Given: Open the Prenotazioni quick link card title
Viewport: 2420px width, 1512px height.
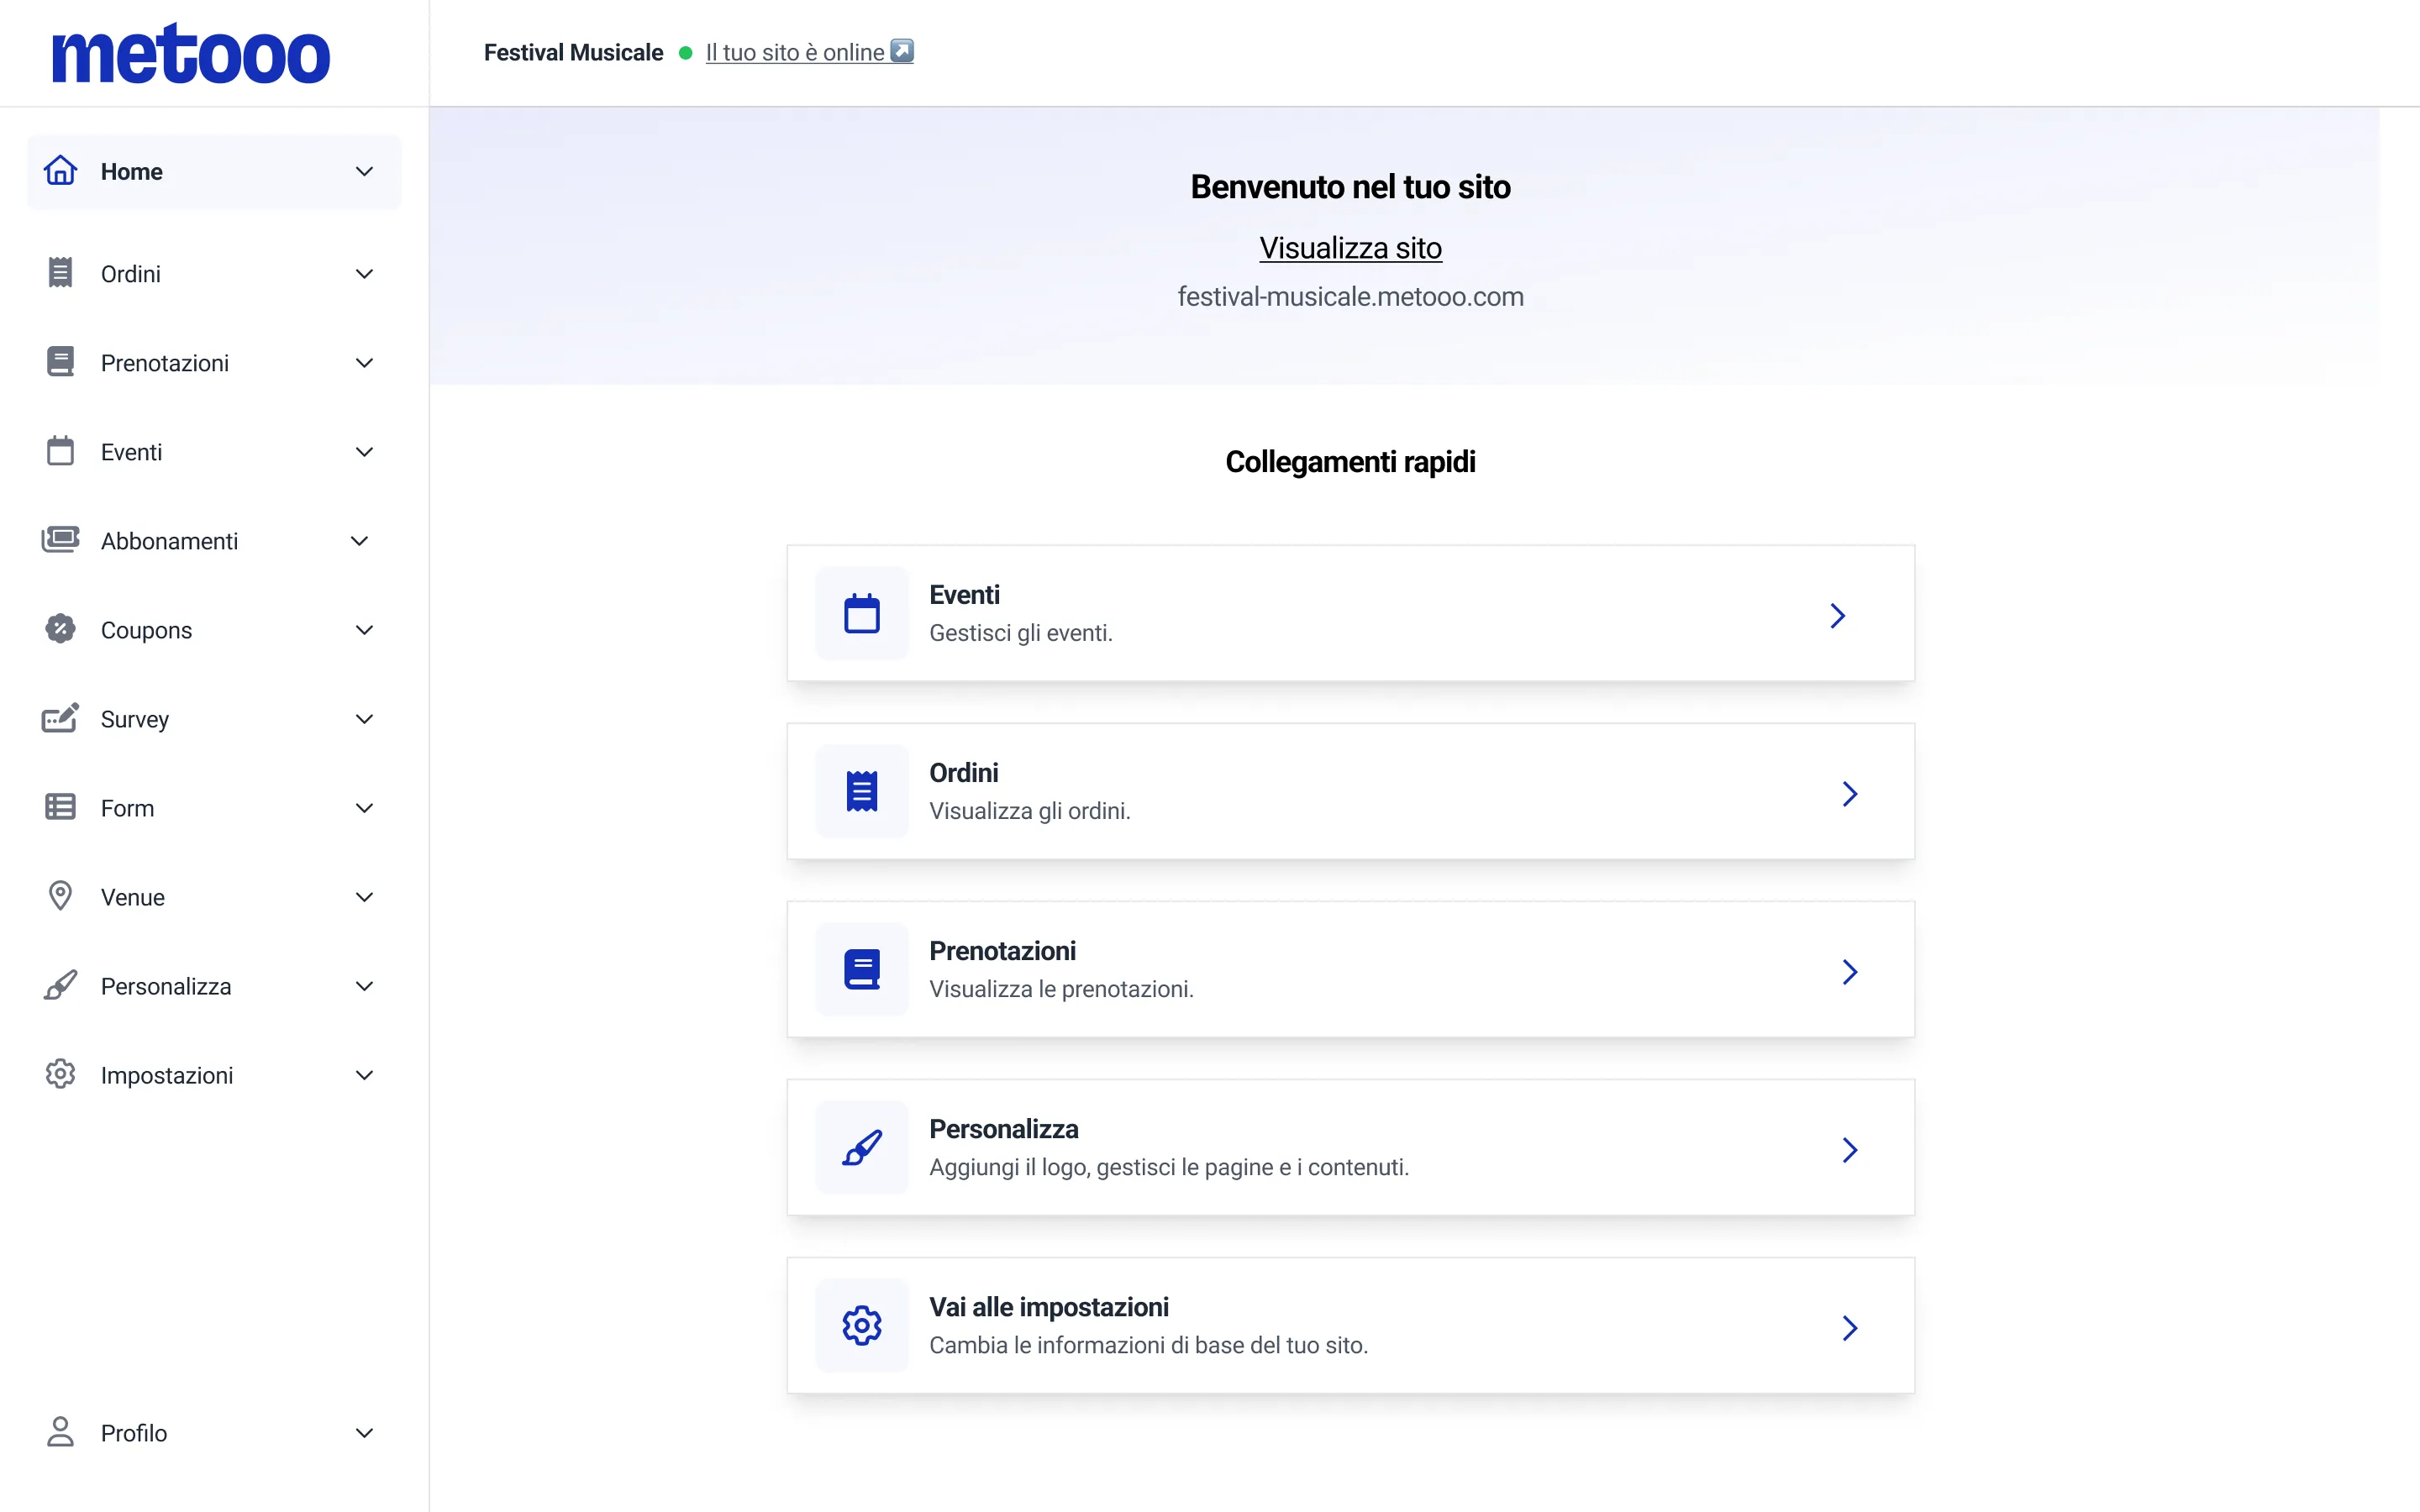Looking at the screenshot, I should tap(1002, 951).
